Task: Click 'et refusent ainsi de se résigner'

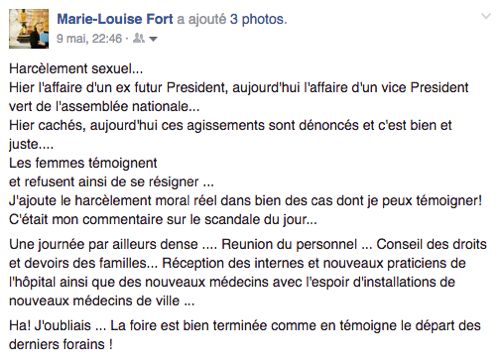Action: [111, 182]
